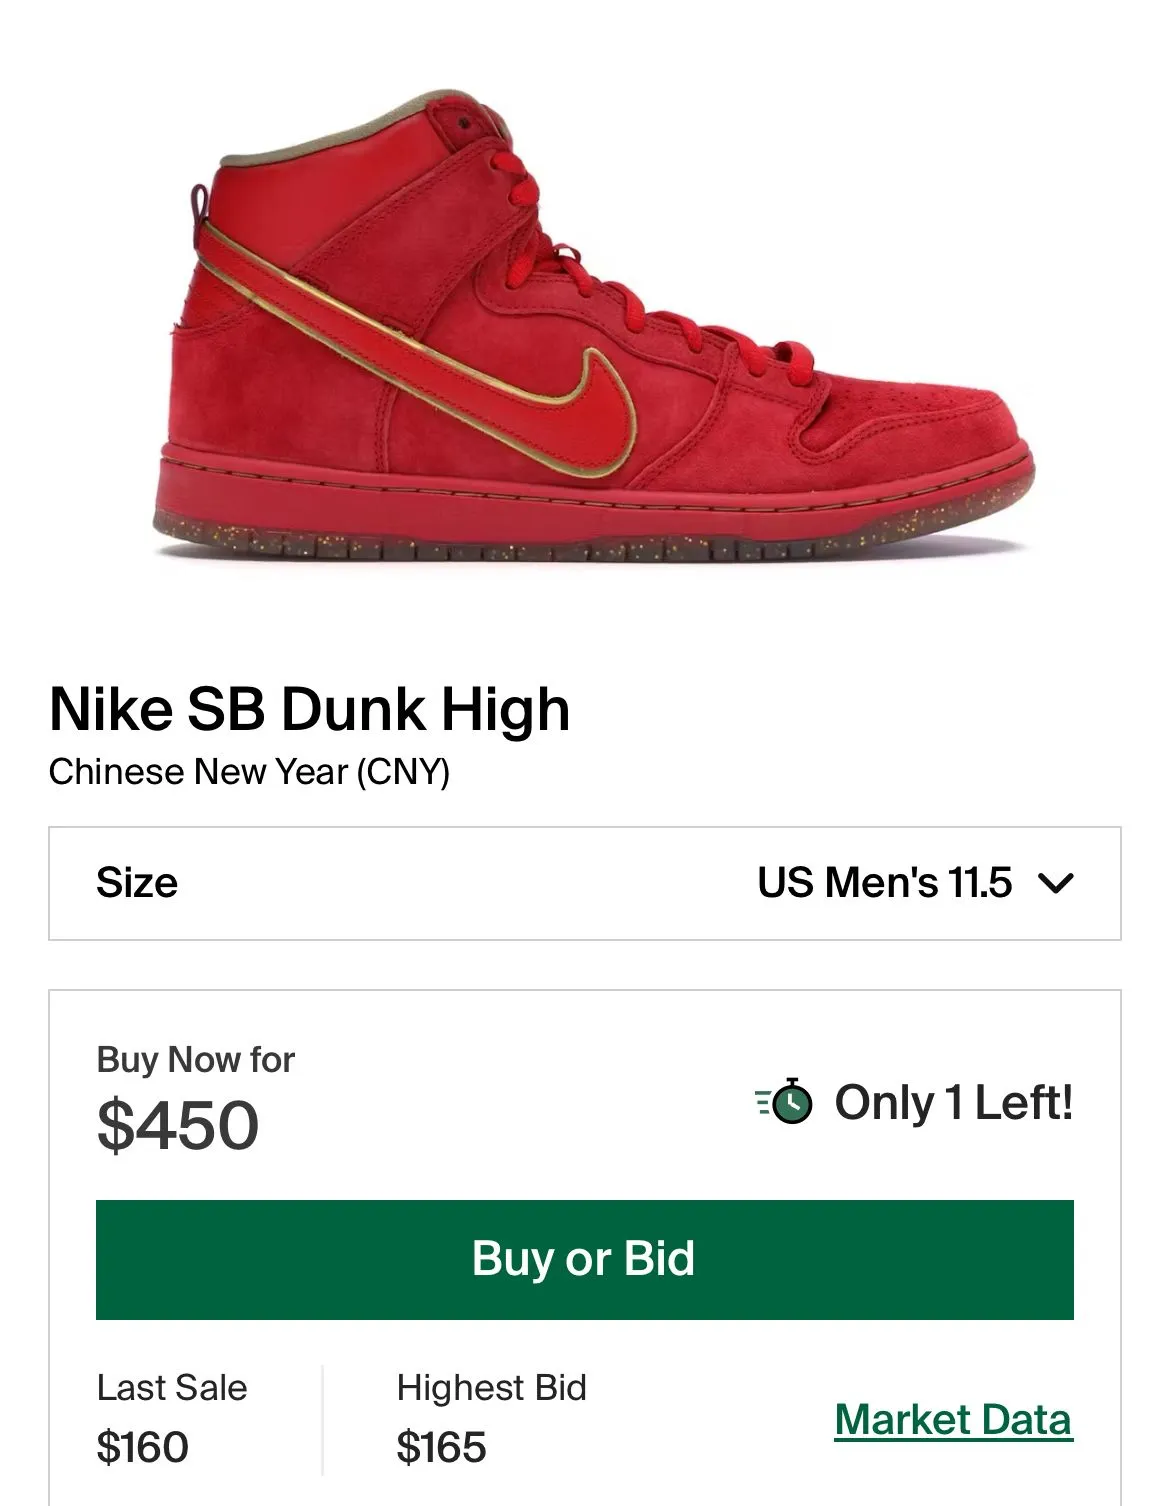The image size is (1170, 1506).
Task: Click the Buy Now for label
Action: tap(196, 1059)
